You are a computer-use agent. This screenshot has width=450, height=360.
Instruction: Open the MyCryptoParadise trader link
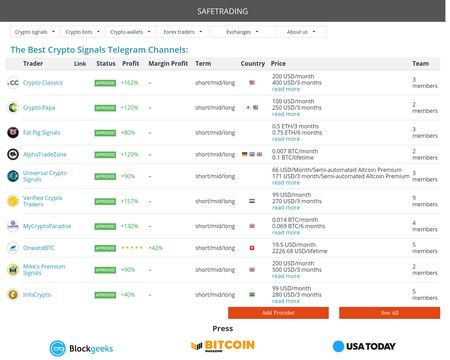(47, 226)
